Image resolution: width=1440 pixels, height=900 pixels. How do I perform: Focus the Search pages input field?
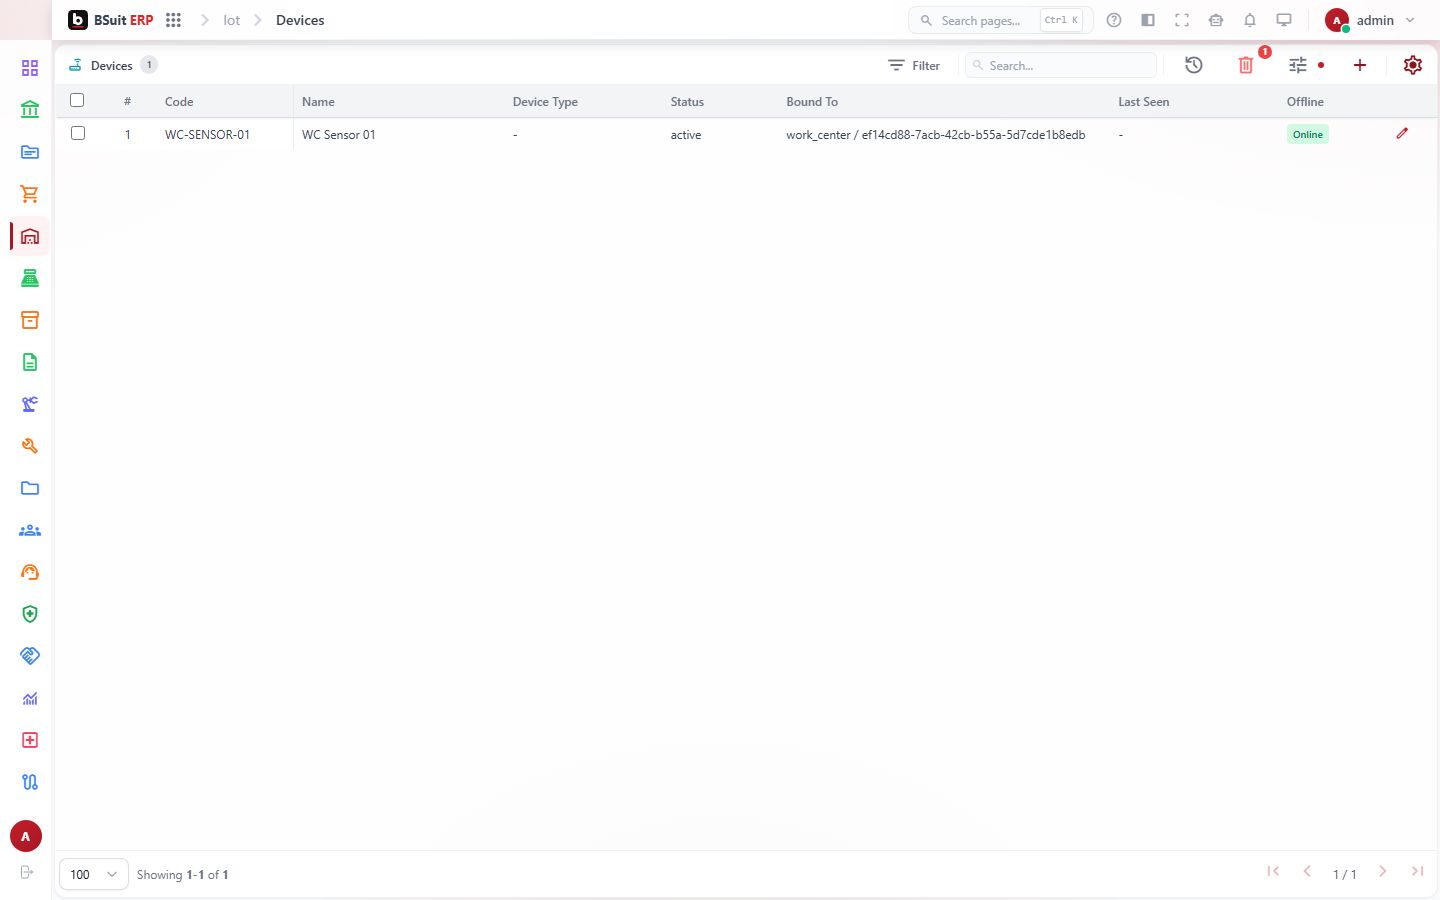1000,20
